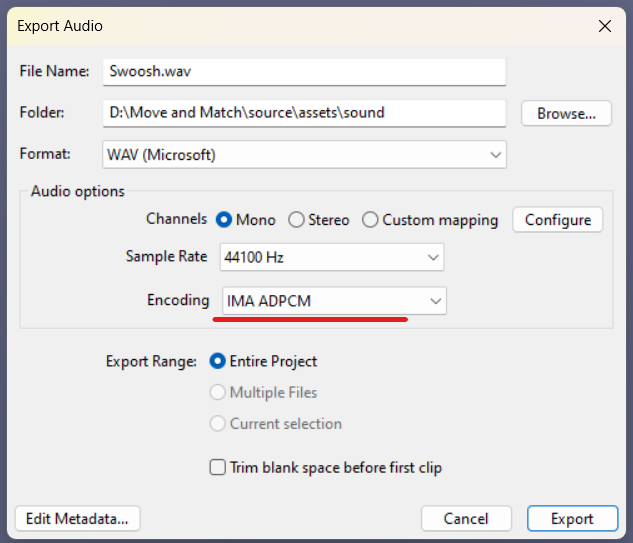Choose the Stereo channel option
This screenshot has height=543, width=633.
pyautogui.click(x=296, y=220)
